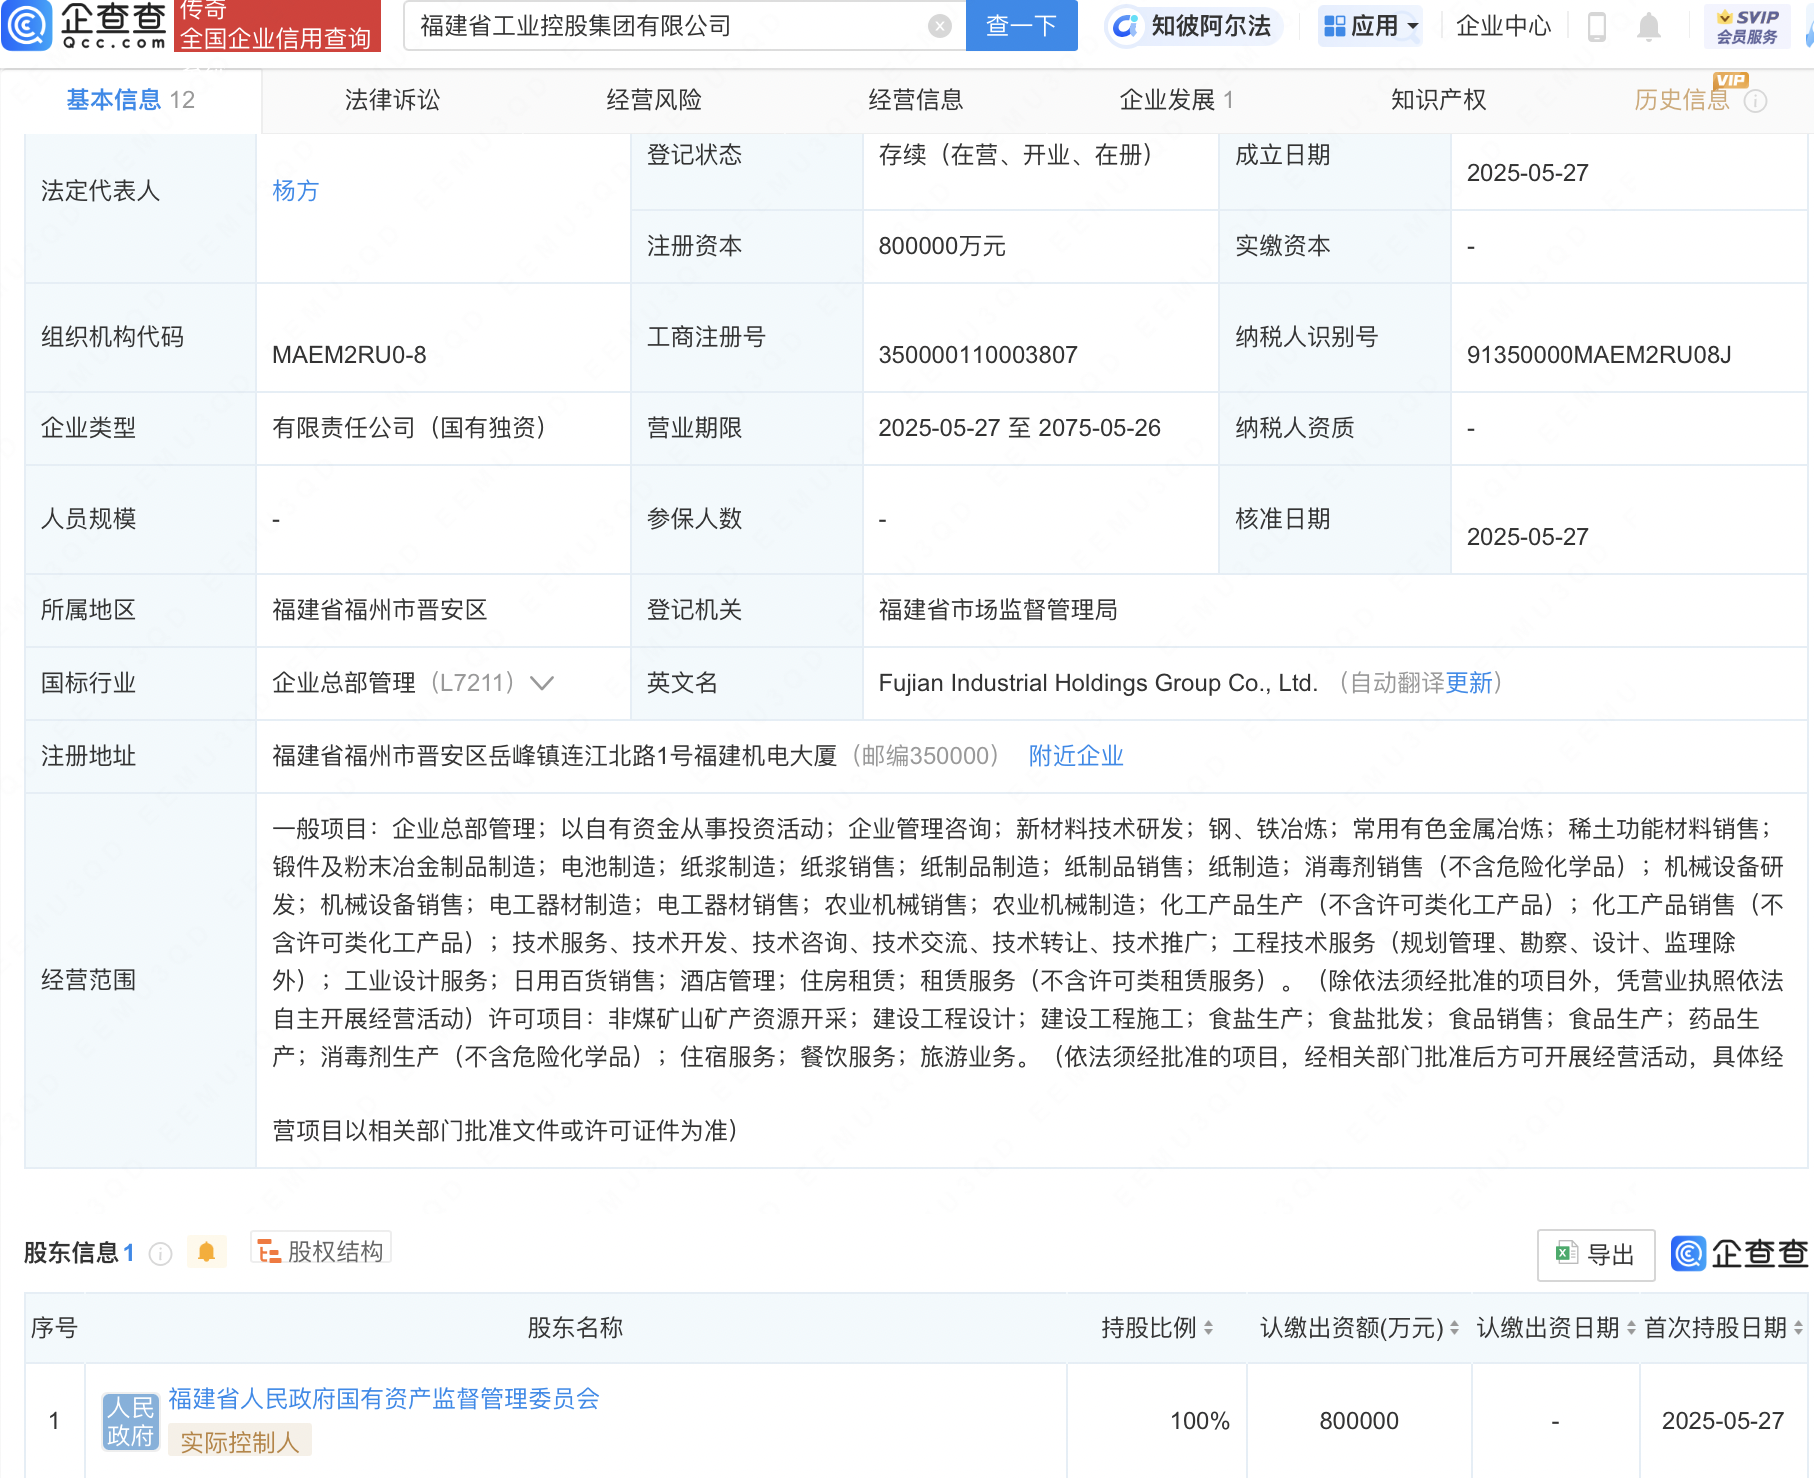
Task: Click business term 2025-05-27 至 2075-05-26
Action: click(1019, 428)
